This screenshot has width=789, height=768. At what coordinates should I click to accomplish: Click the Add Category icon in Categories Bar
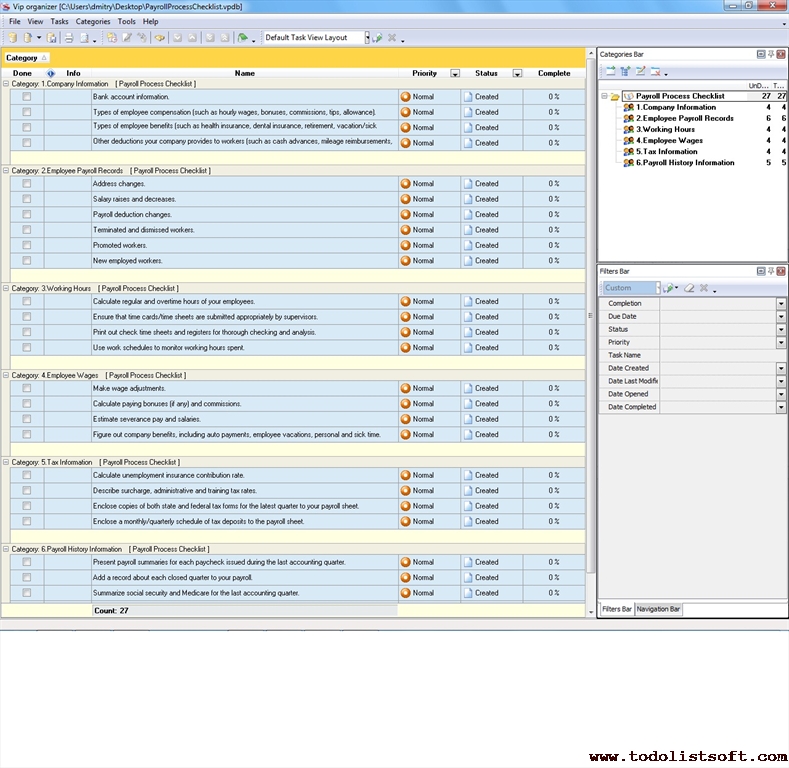point(610,71)
